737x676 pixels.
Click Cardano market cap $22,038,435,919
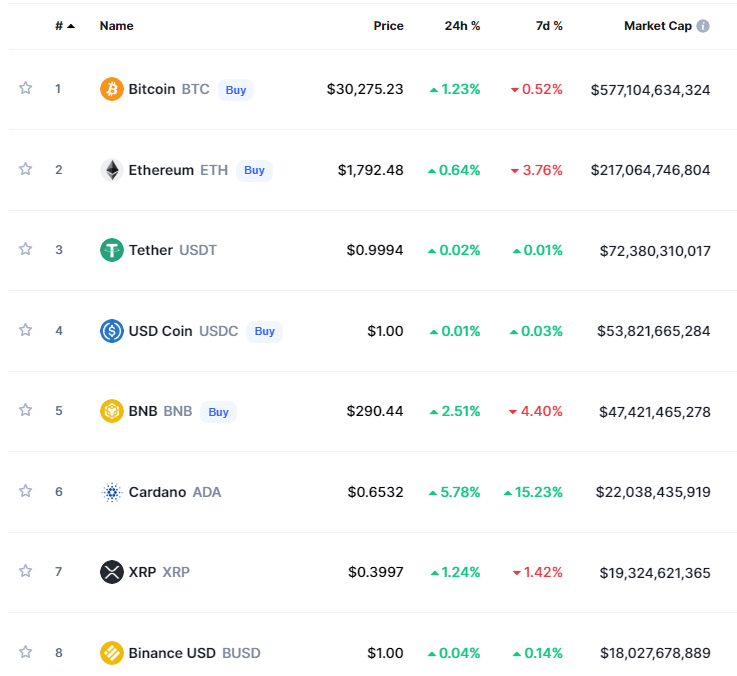[653, 492]
